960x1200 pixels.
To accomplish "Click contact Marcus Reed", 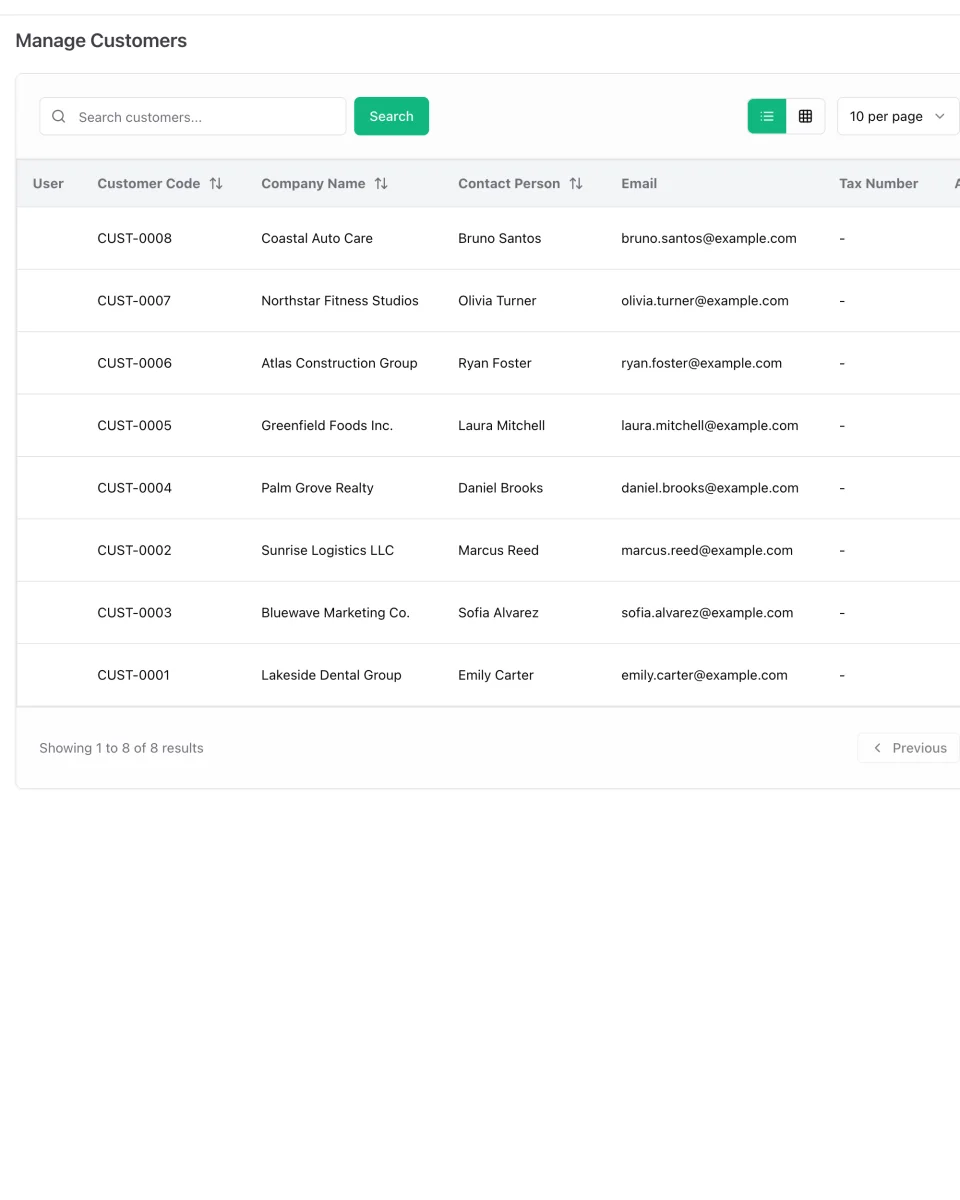I will coord(498,550).
